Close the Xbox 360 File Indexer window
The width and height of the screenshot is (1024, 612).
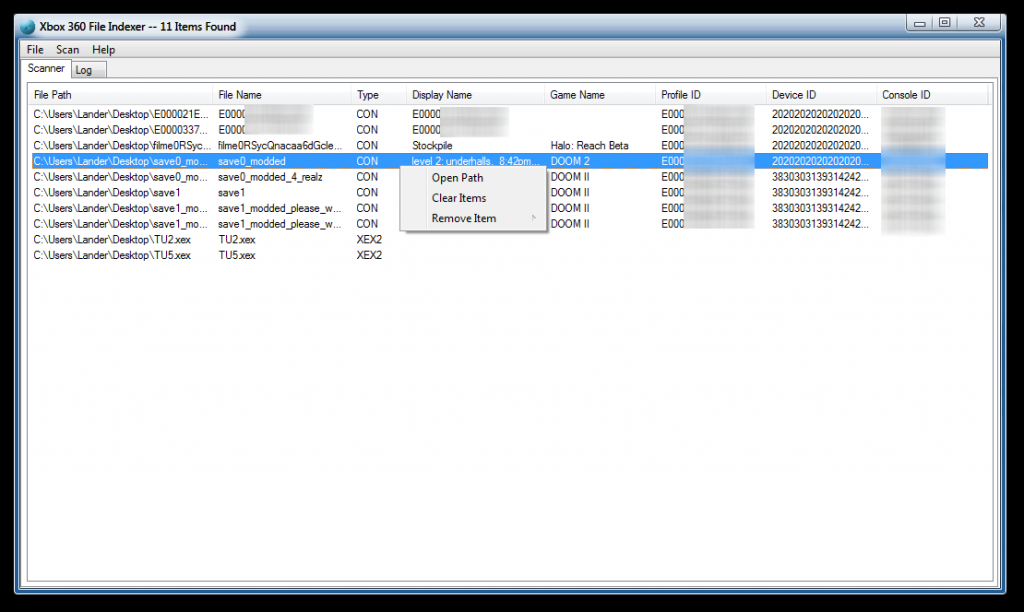coord(979,23)
